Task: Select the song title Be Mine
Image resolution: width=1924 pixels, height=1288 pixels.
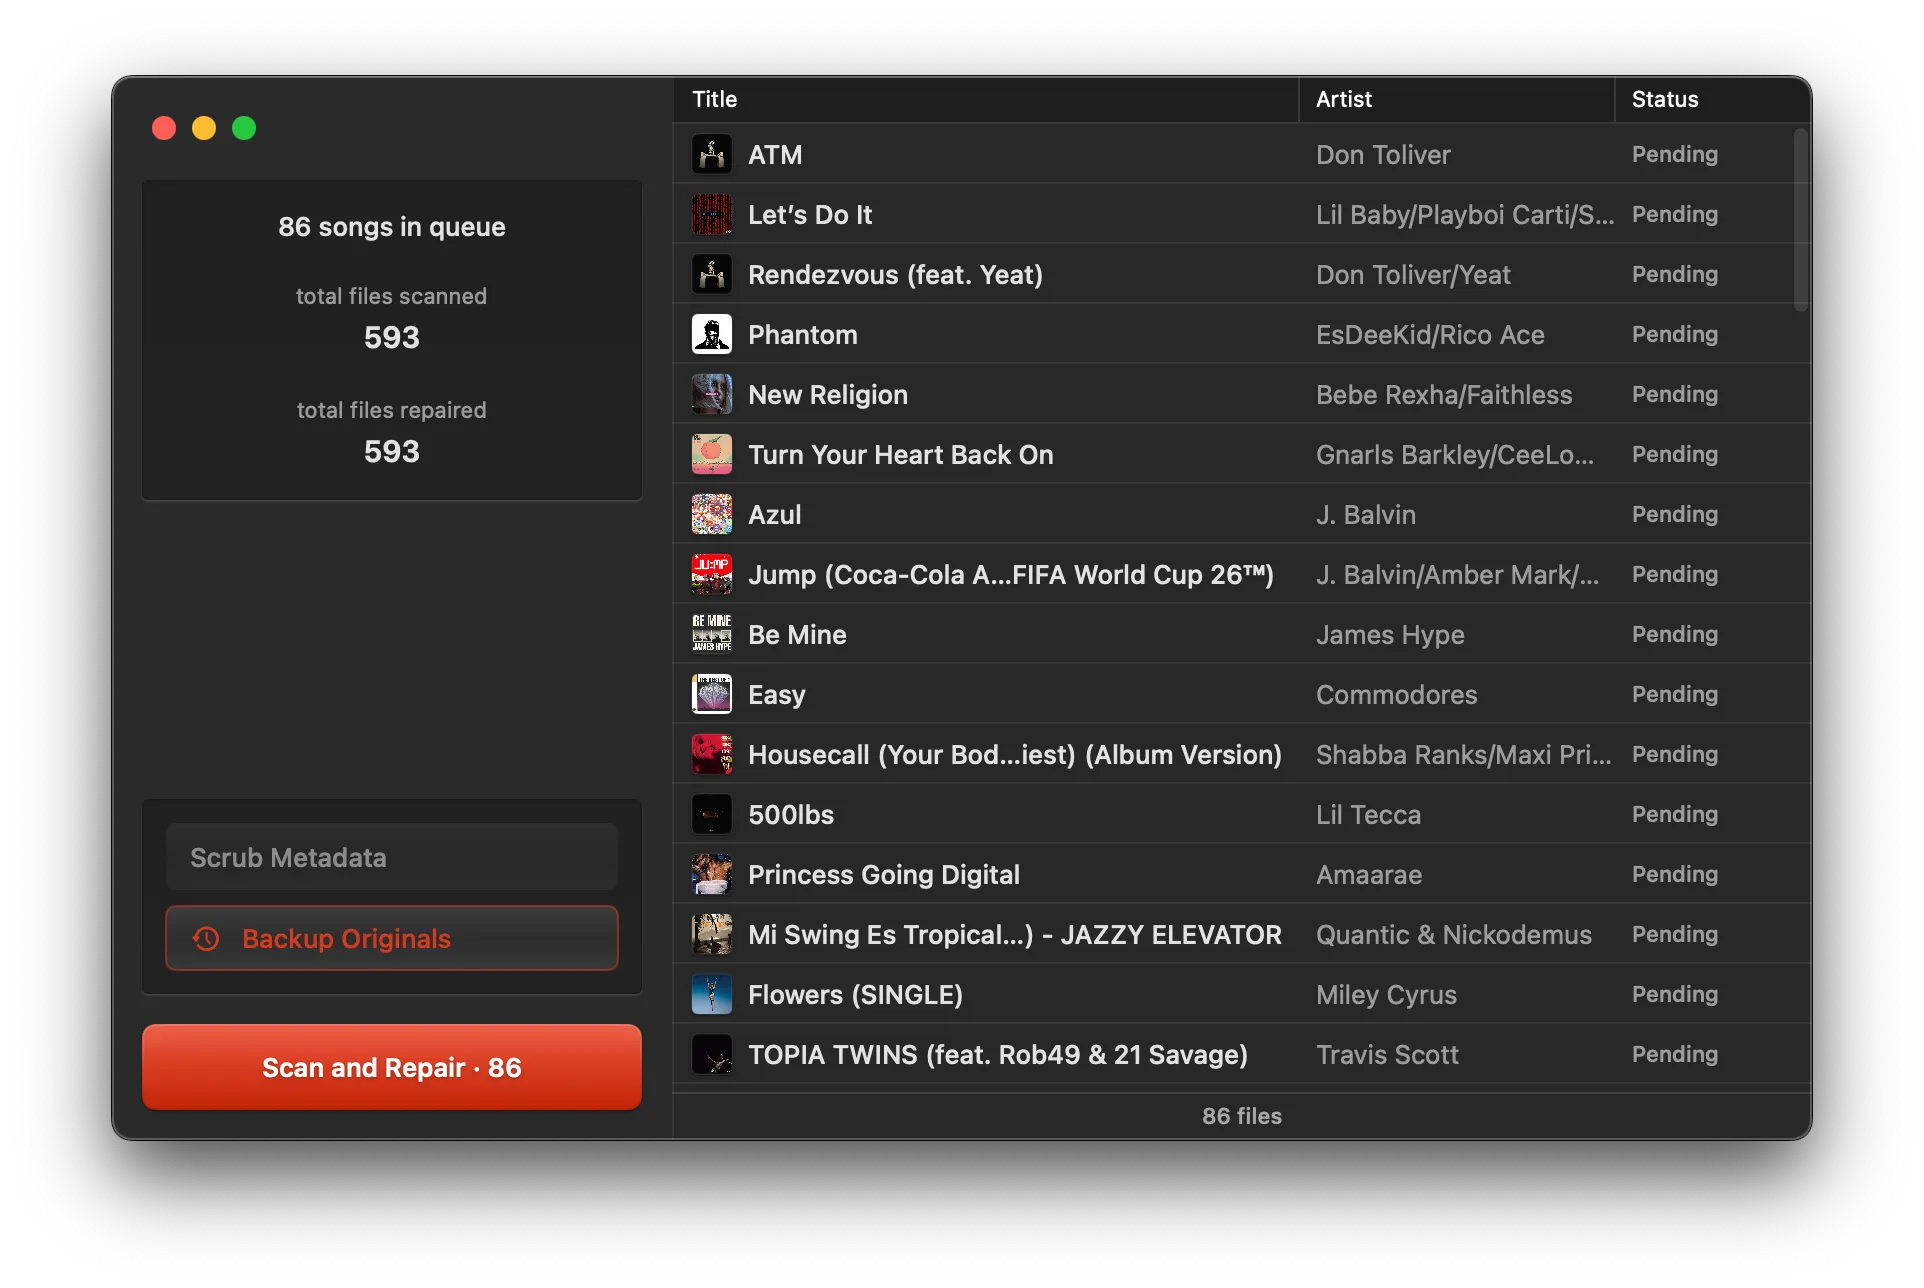Action: point(797,635)
